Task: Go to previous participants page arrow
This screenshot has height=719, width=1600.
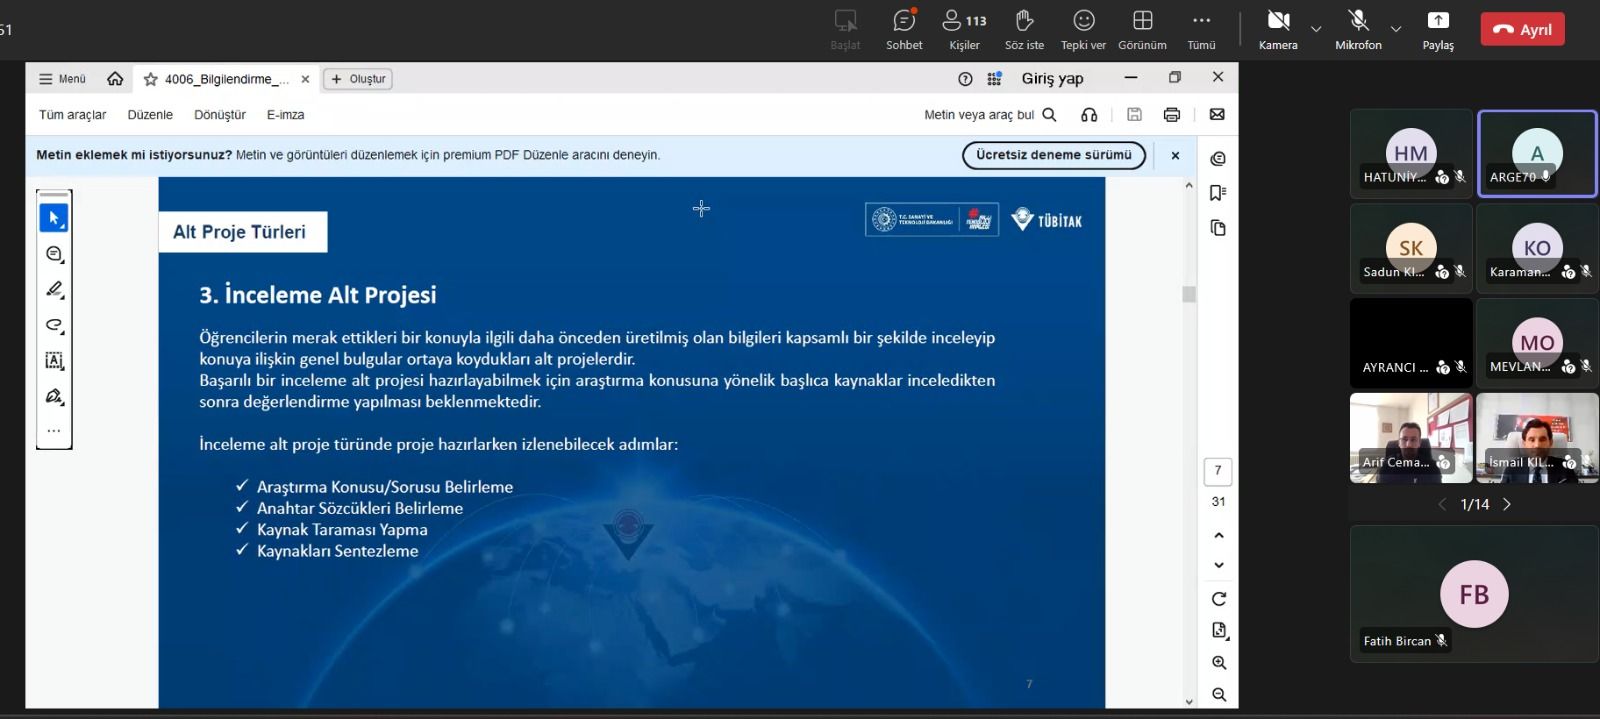Action: pyautogui.click(x=1442, y=505)
